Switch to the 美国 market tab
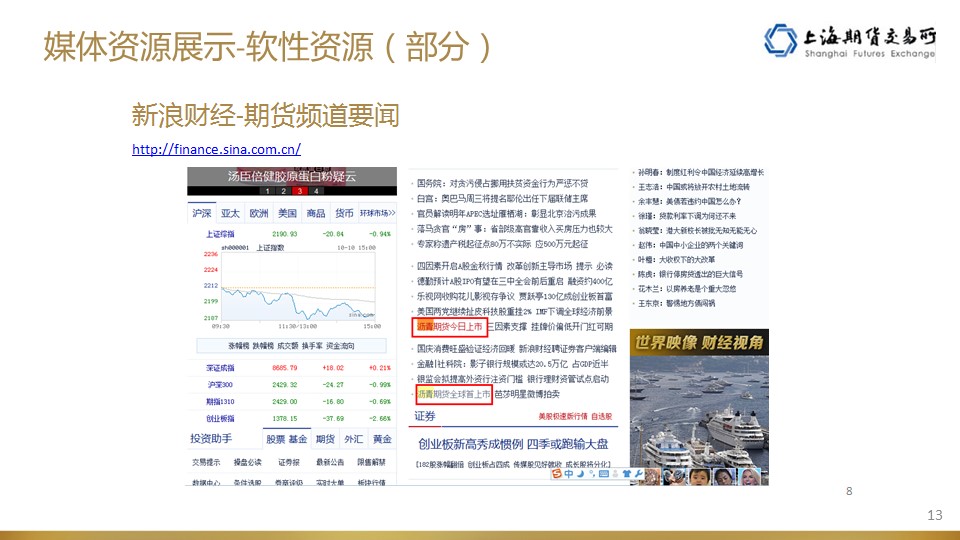The height and width of the screenshot is (540, 960). [x=287, y=213]
